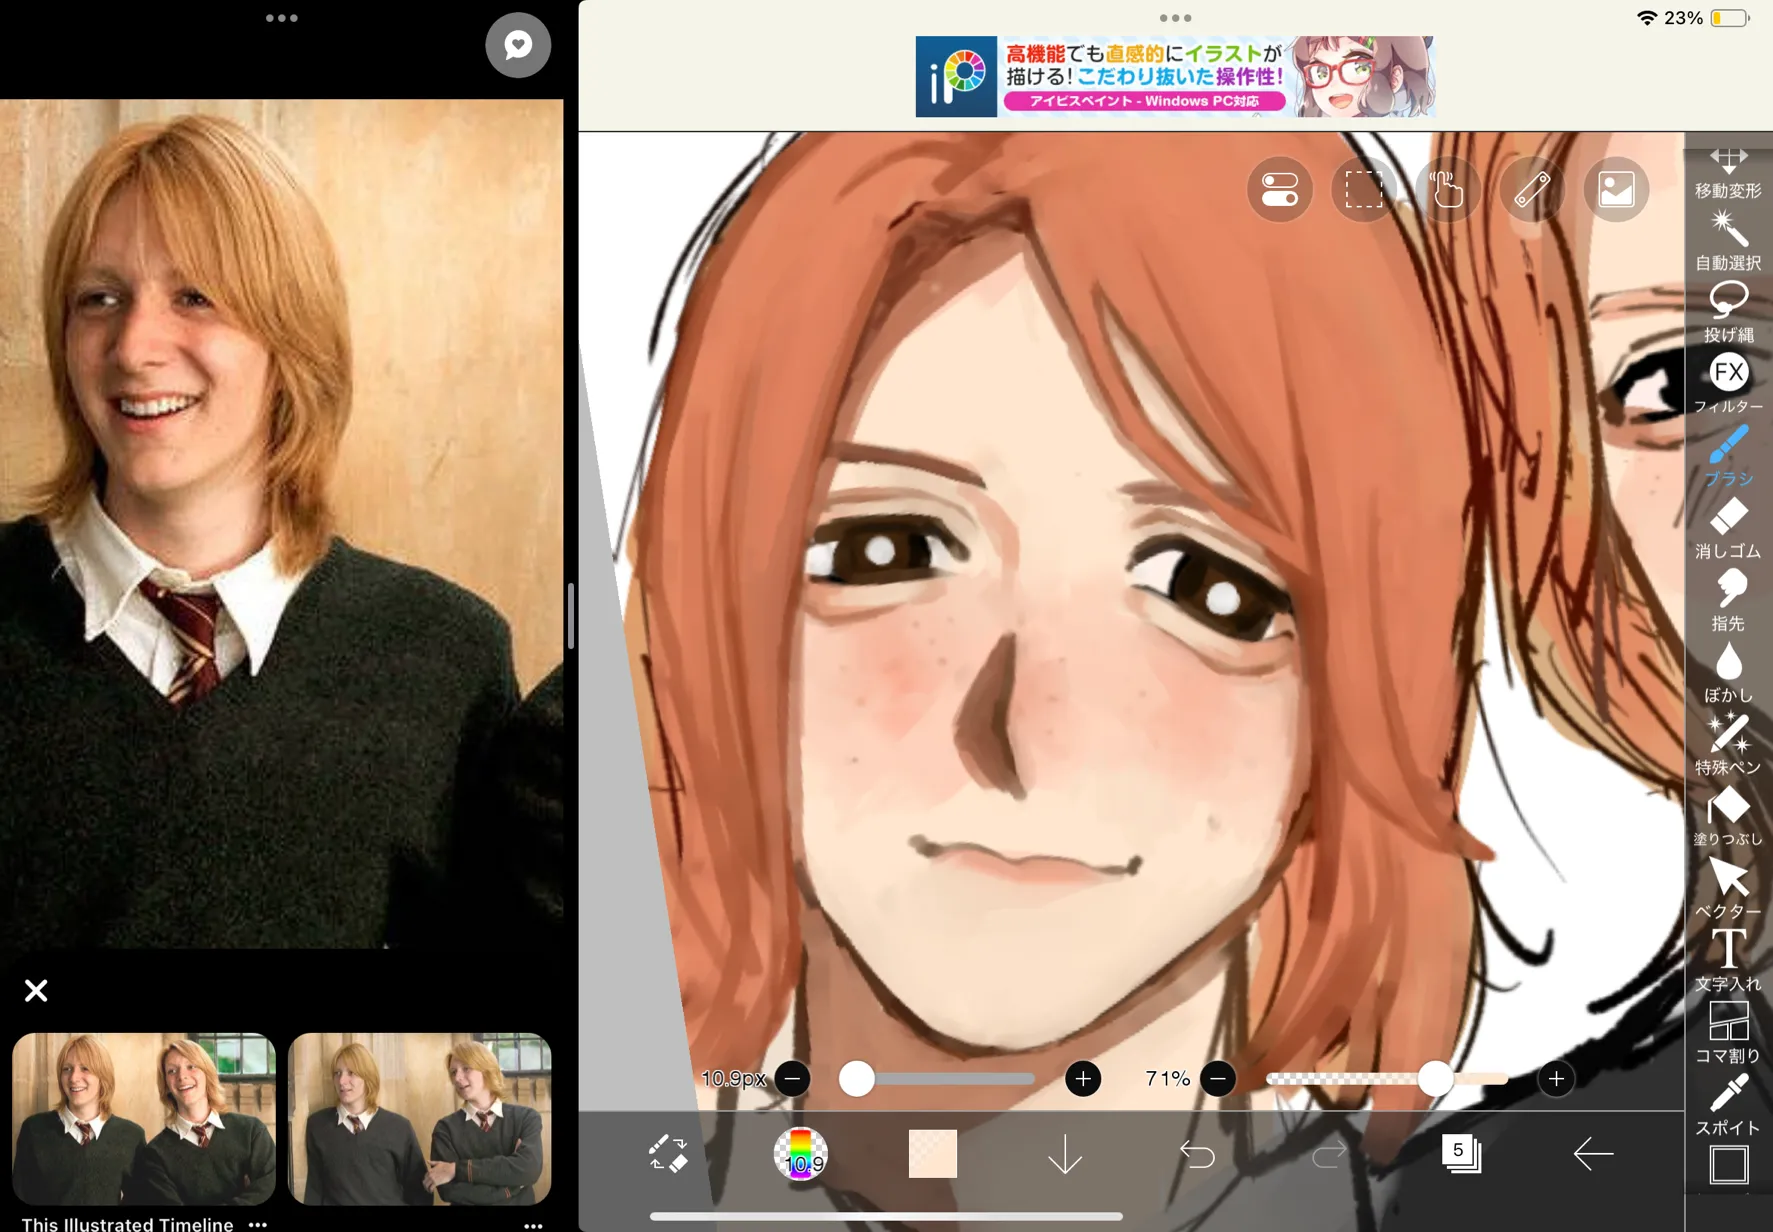Select the Frame Divider (コマ割り) tool
The image size is (1773, 1232).
[x=1728, y=1032]
